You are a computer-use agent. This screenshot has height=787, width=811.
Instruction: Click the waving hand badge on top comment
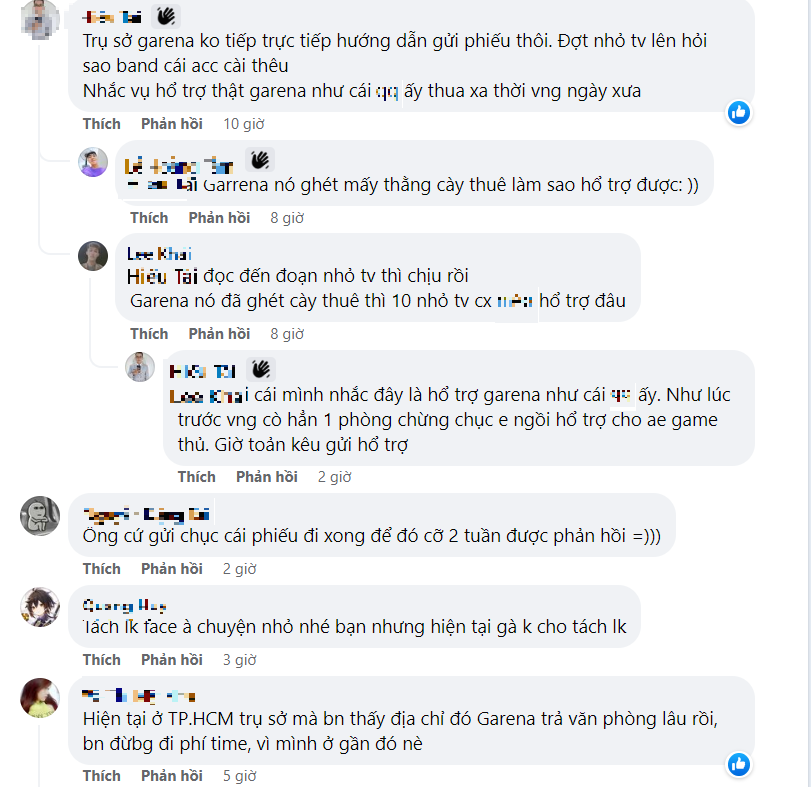[x=166, y=17]
